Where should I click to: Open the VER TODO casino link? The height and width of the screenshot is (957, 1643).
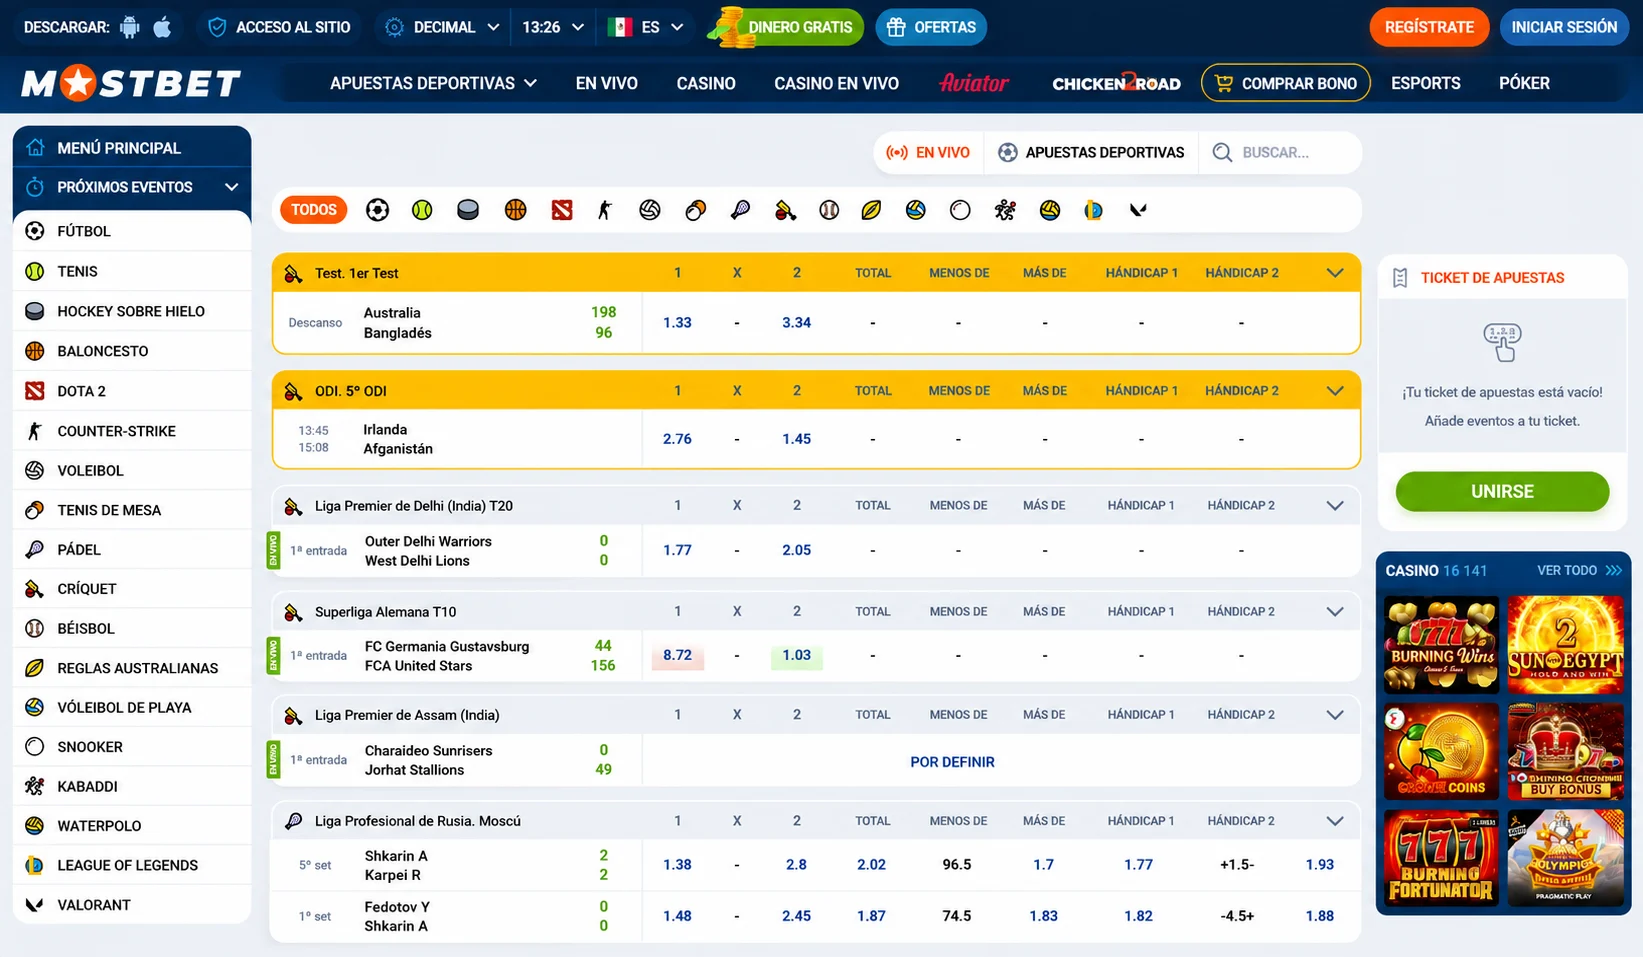point(1579,570)
